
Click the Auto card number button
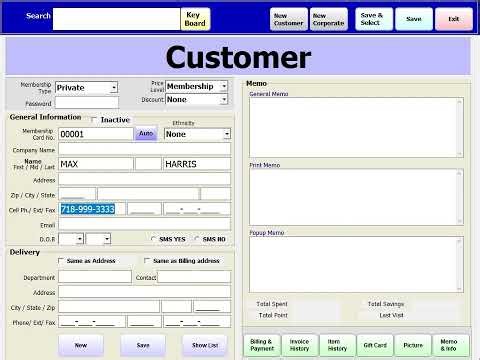tap(146, 134)
